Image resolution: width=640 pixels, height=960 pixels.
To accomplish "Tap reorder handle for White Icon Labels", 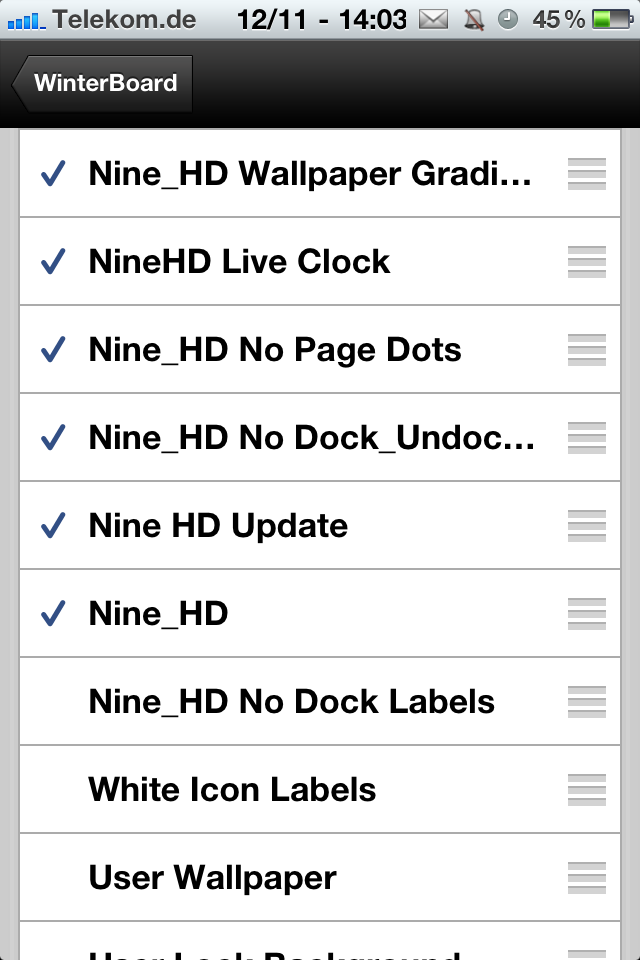I will click(587, 790).
